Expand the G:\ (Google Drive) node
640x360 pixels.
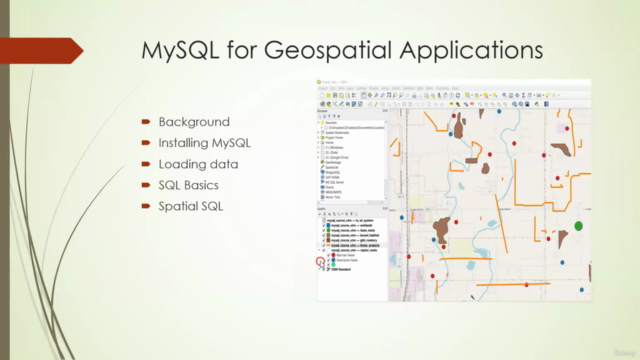click(x=319, y=157)
